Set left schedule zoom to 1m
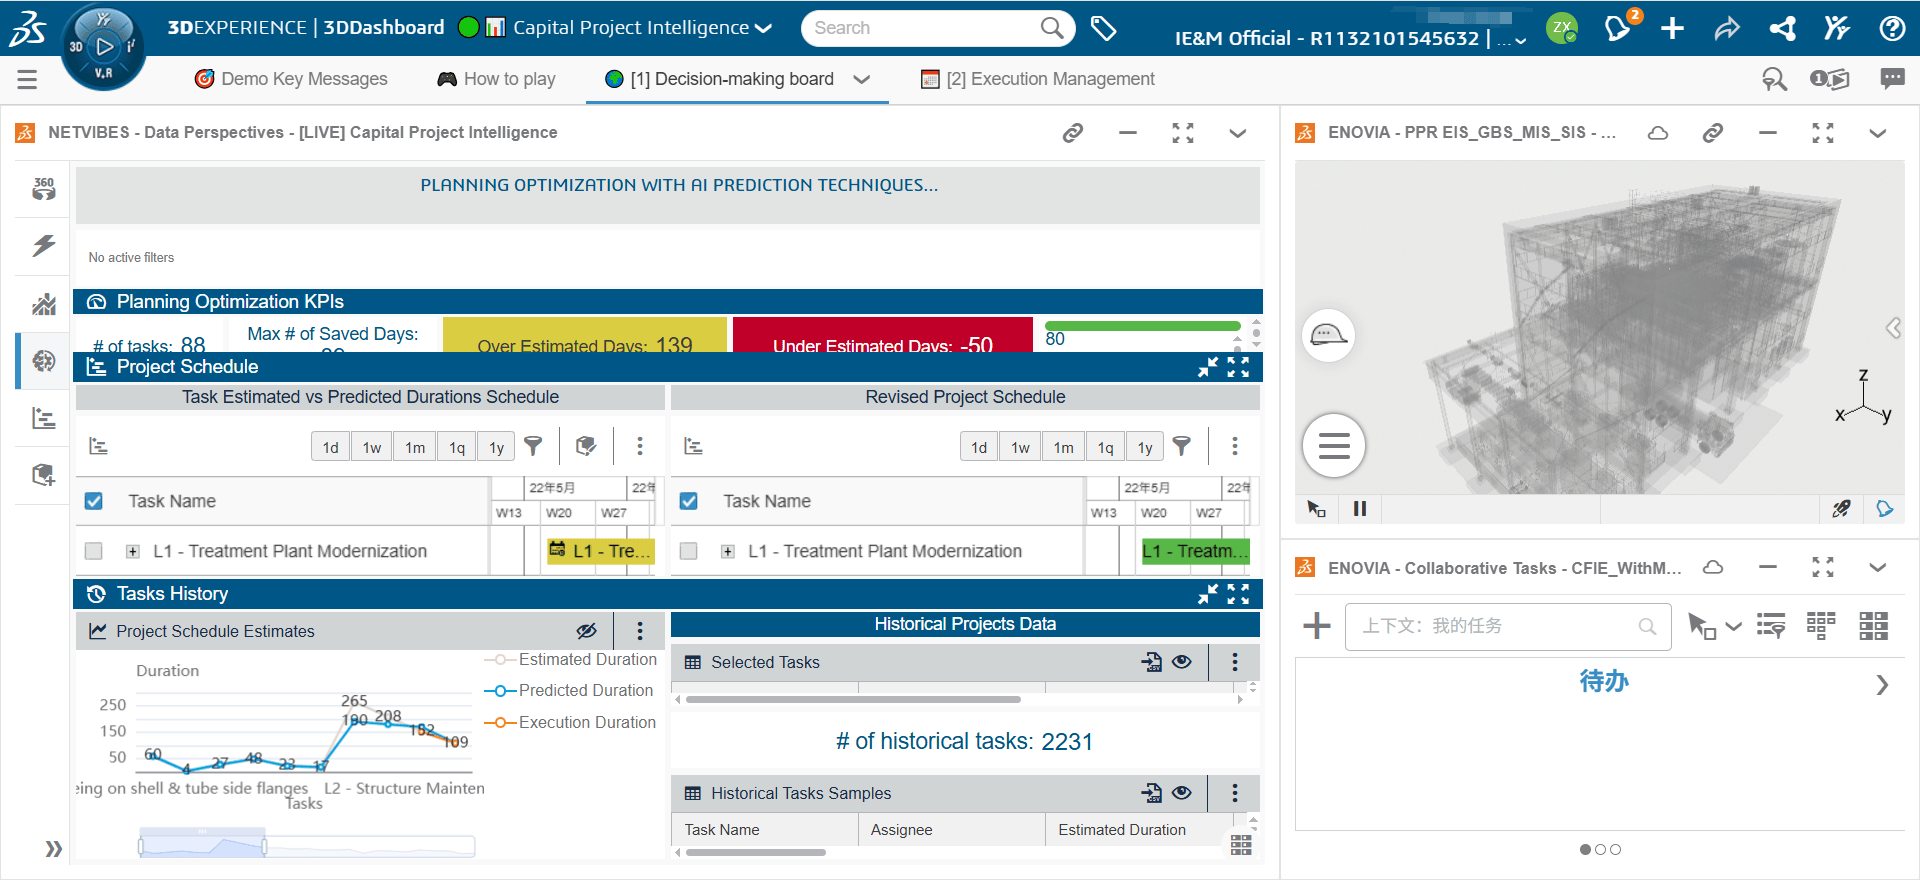1920x880 pixels. [415, 447]
